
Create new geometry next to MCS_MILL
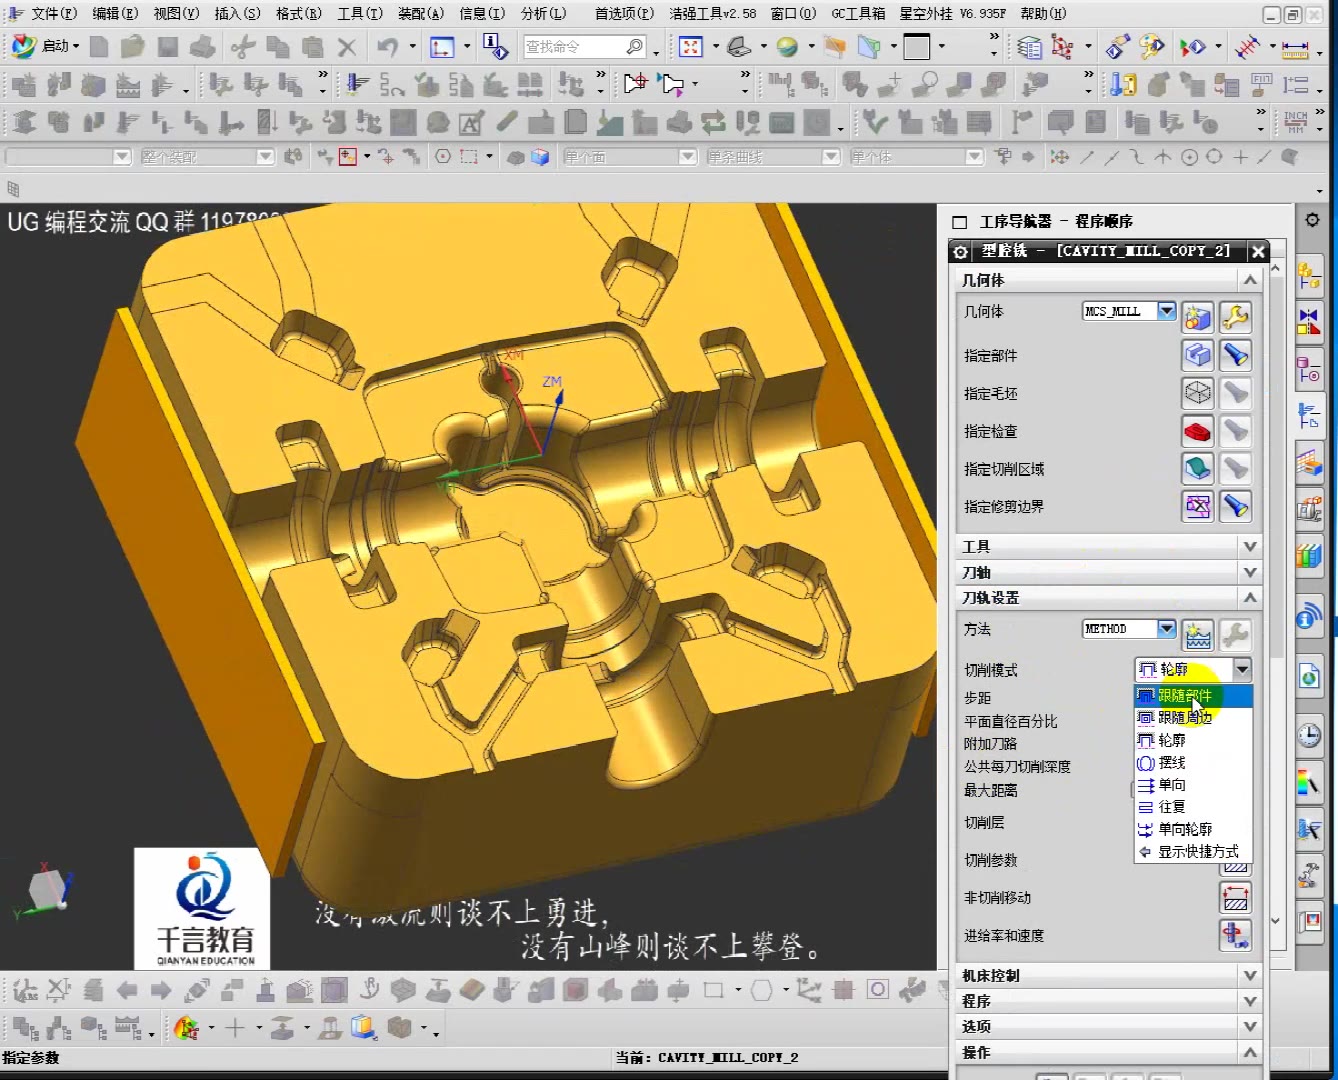(1197, 317)
